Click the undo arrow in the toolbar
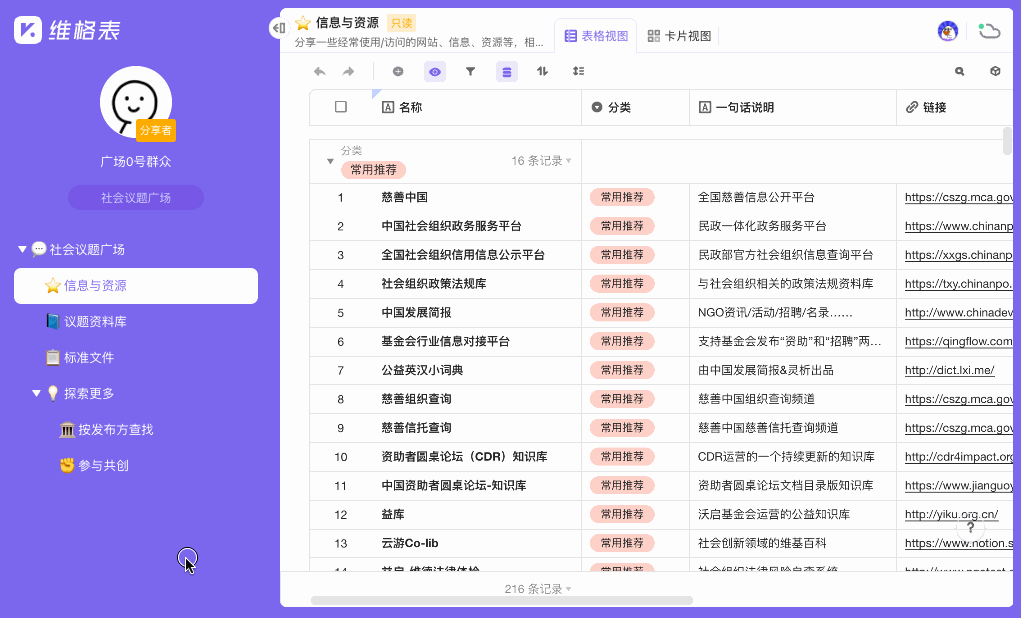 319,72
